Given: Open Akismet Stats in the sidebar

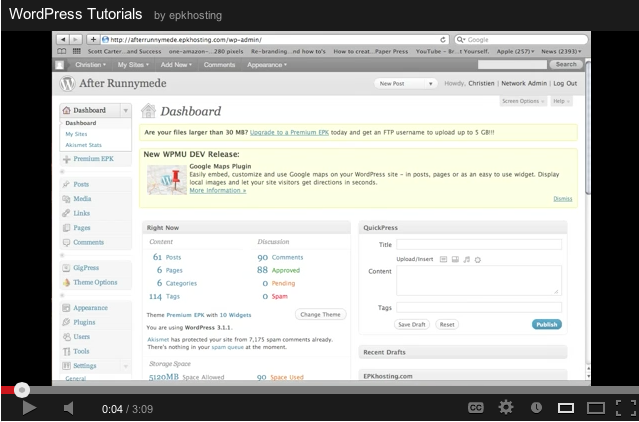Looking at the screenshot, I should click(x=84, y=145).
